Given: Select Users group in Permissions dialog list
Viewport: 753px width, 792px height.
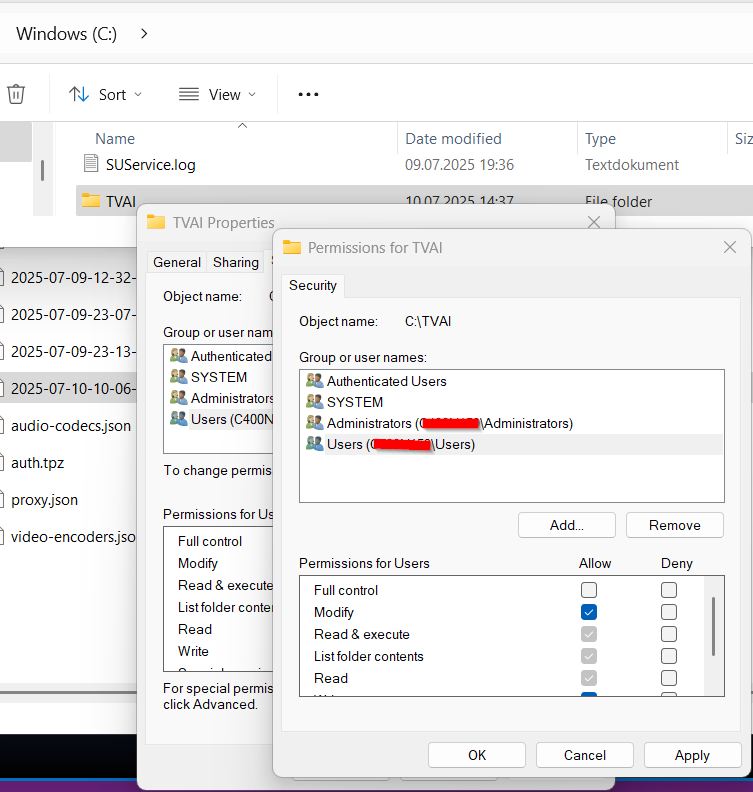Looking at the screenshot, I should (512, 444).
